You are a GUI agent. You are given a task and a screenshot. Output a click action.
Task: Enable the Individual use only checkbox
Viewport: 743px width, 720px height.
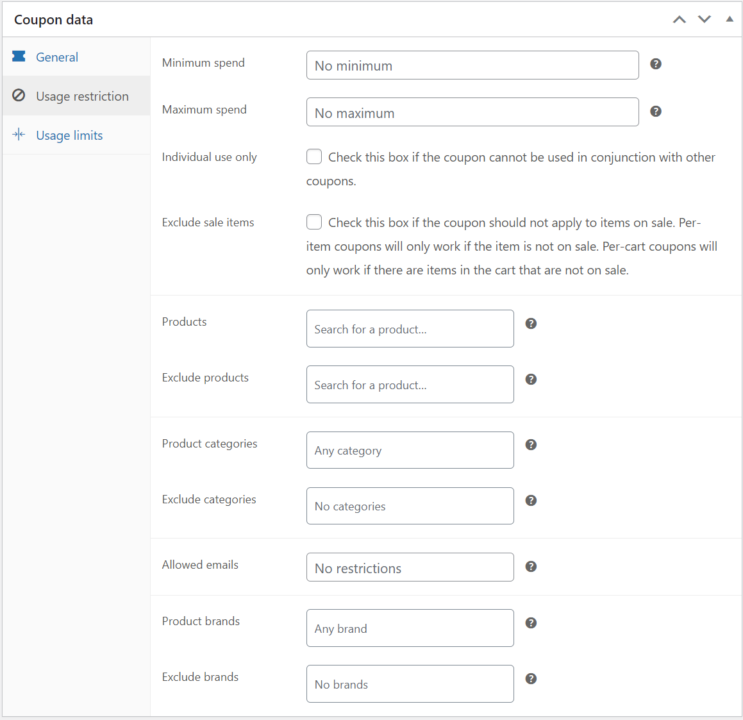[x=314, y=157]
